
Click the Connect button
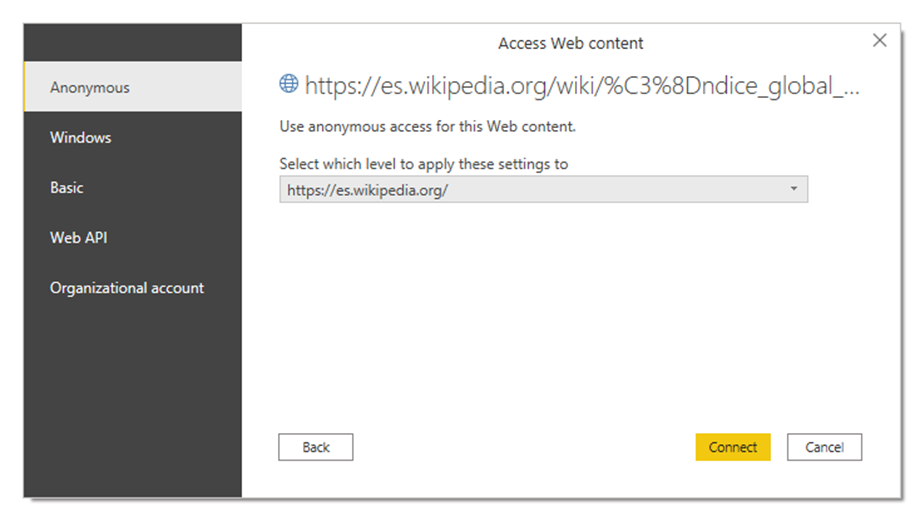pyautogui.click(x=732, y=447)
